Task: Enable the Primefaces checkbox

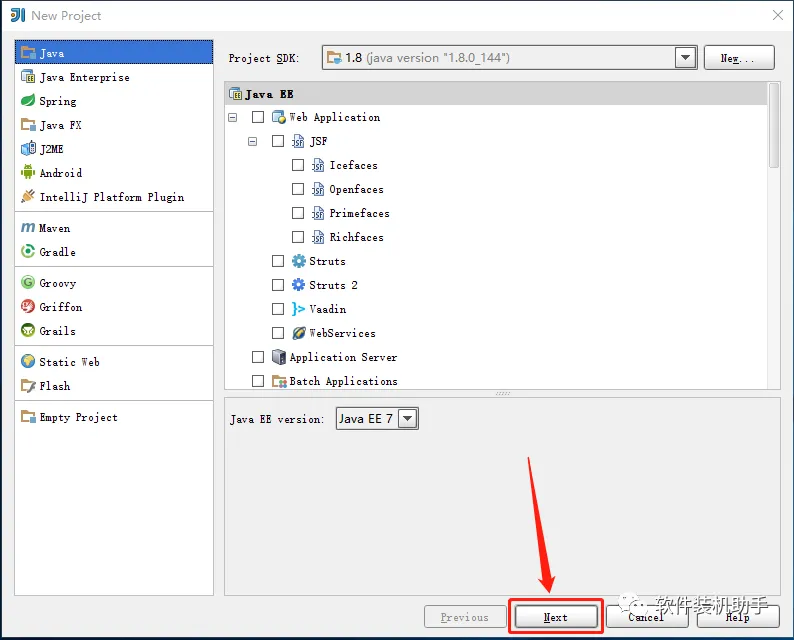Action: [298, 213]
